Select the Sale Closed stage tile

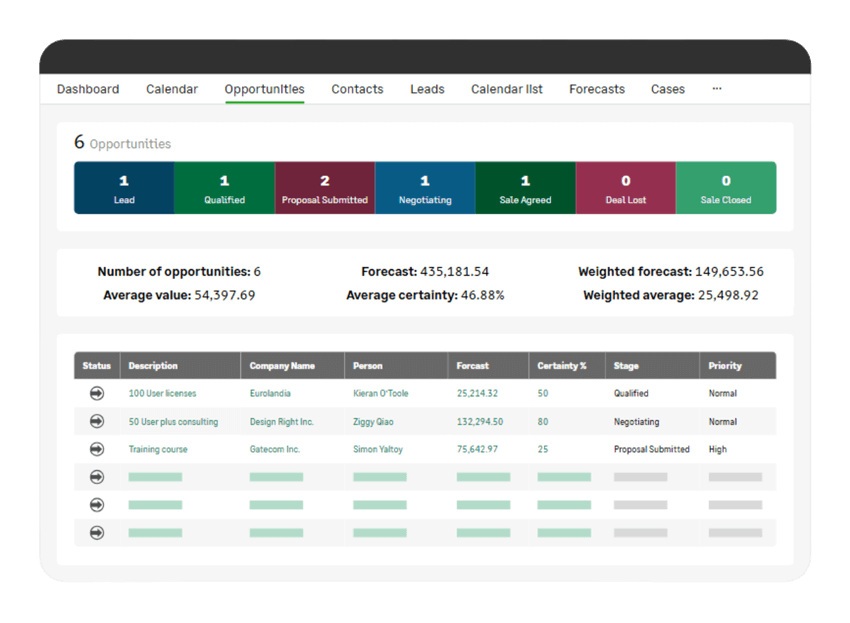tap(726, 188)
